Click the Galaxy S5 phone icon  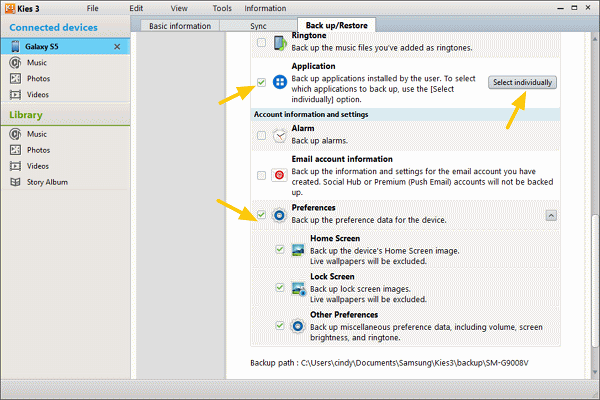coord(15,46)
